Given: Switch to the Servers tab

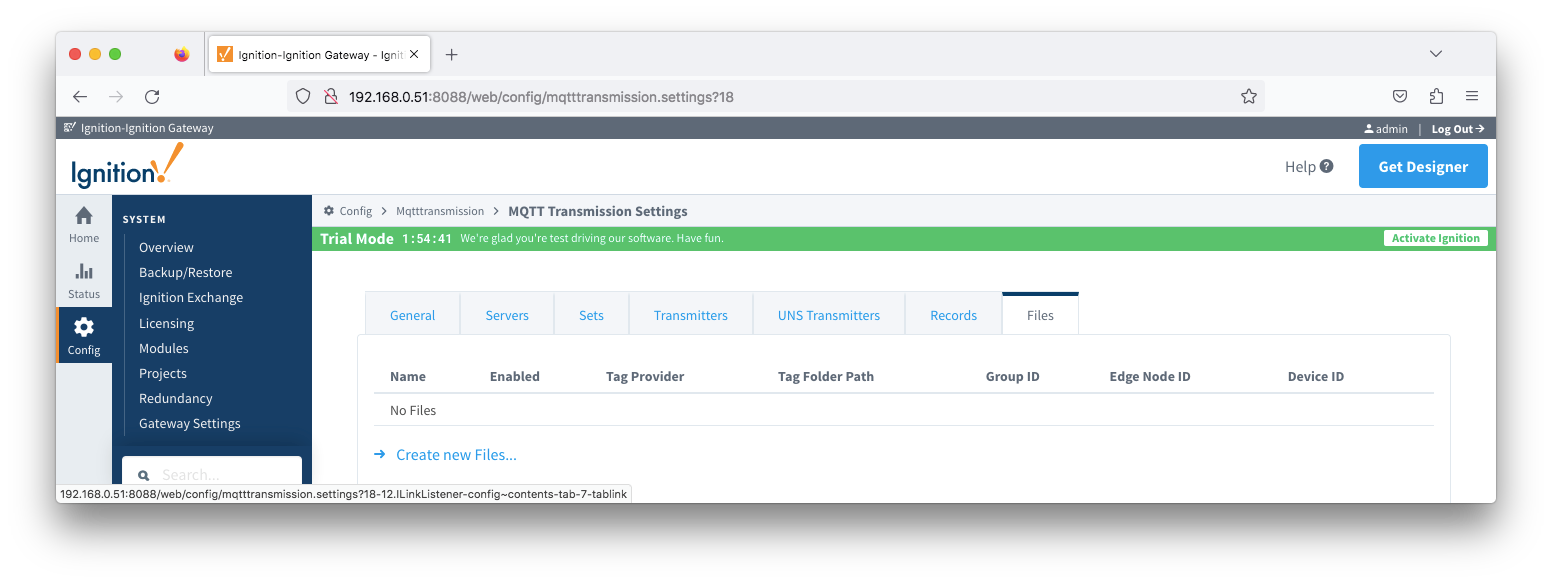Looking at the screenshot, I should tap(507, 315).
